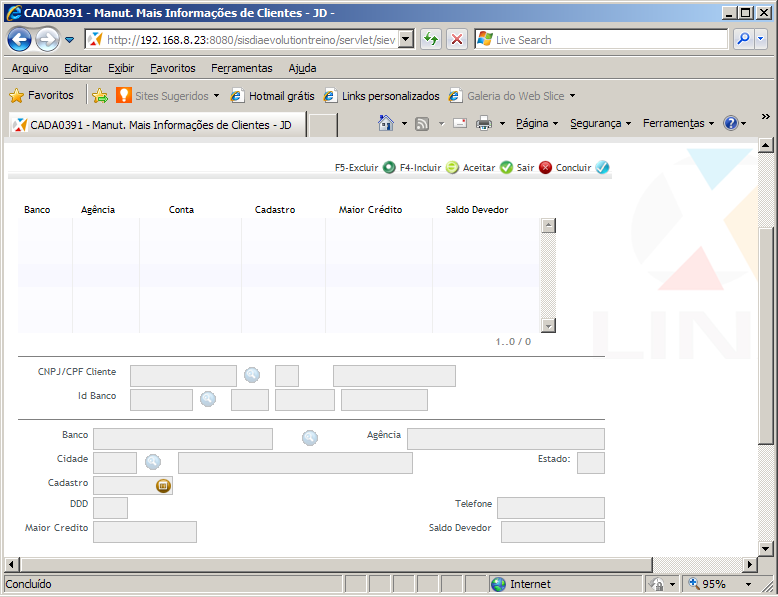Click the F5-Excluir green icon
778x597 pixels.
point(389,167)
